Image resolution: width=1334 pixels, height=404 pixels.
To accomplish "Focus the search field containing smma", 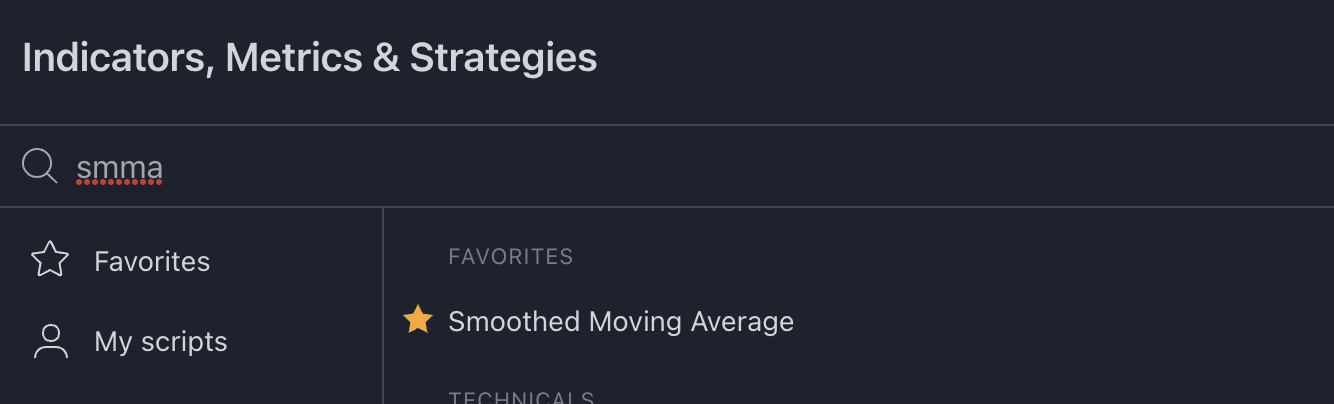I will 600,167.
